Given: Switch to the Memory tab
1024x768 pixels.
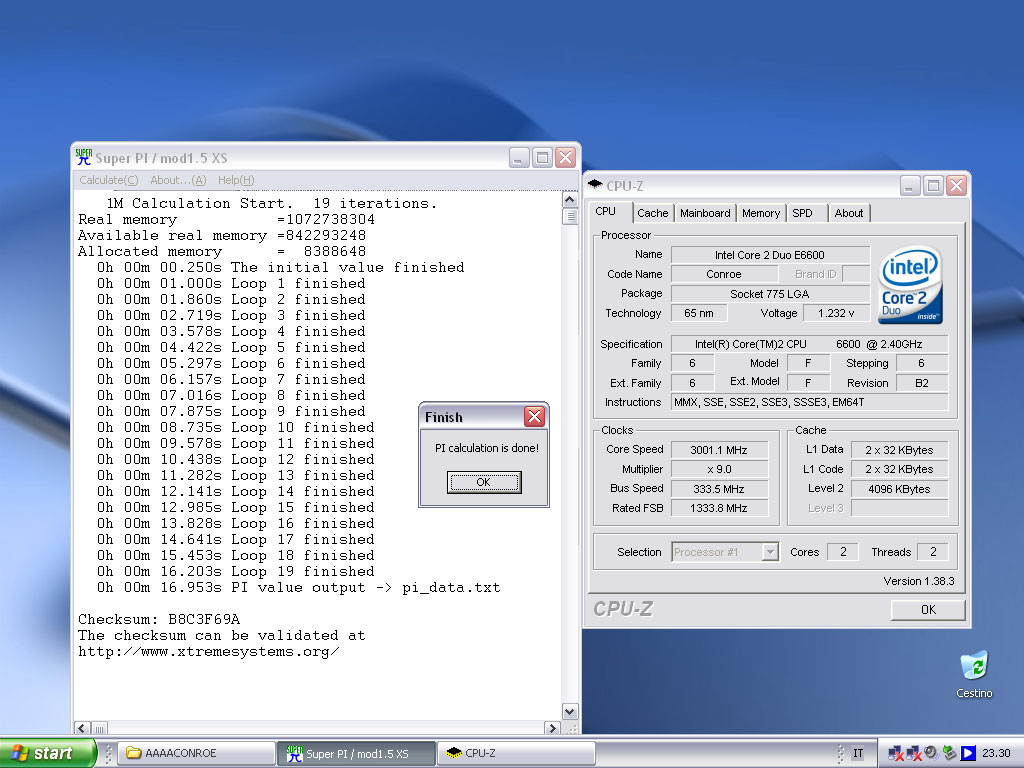Looking at the screenshot, I should point(761,213).
